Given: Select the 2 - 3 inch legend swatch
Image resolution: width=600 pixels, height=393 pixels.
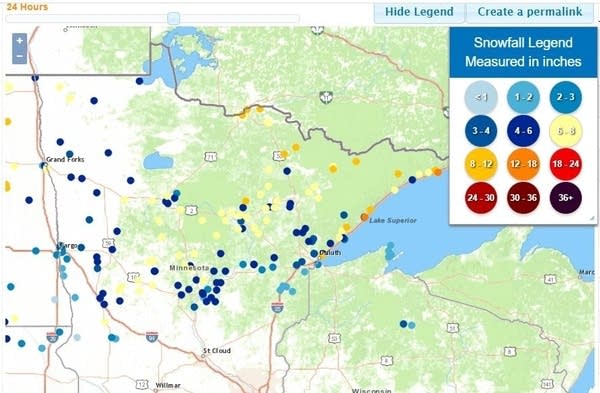Looking at the screenshot, I should pyautogui.click(x=566, y=97).
